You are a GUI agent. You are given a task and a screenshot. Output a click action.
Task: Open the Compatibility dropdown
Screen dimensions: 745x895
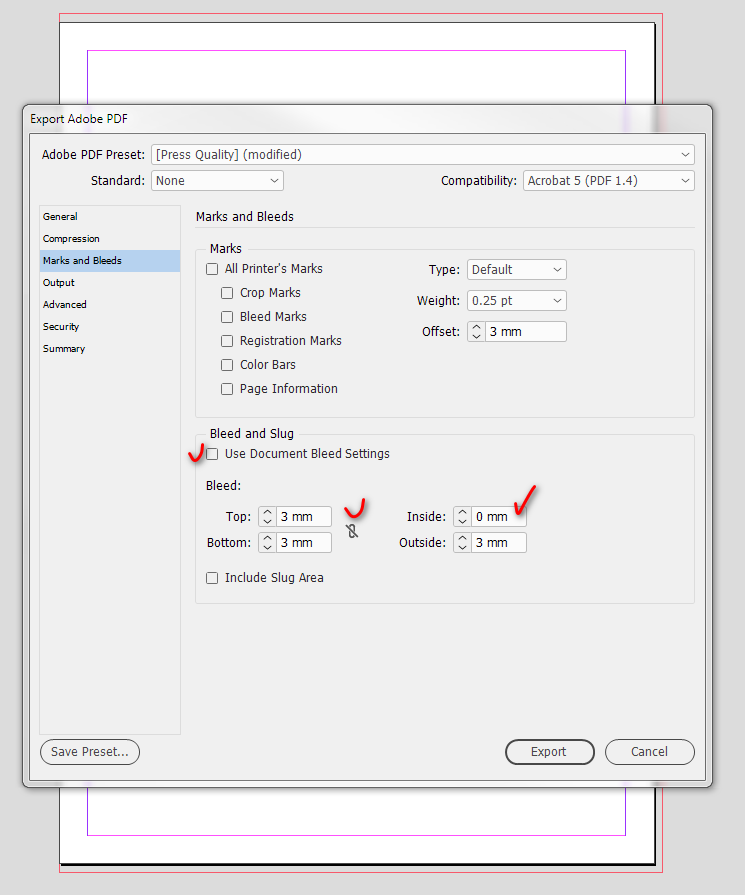609,181
